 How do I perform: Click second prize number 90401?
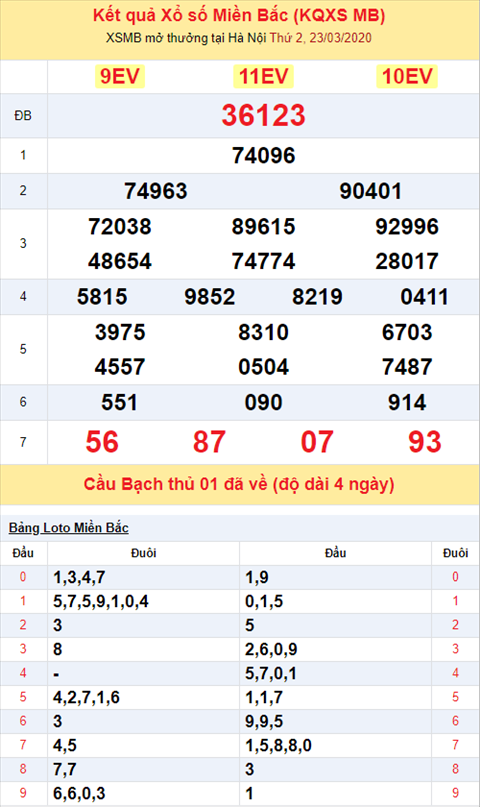pos(371,191)
